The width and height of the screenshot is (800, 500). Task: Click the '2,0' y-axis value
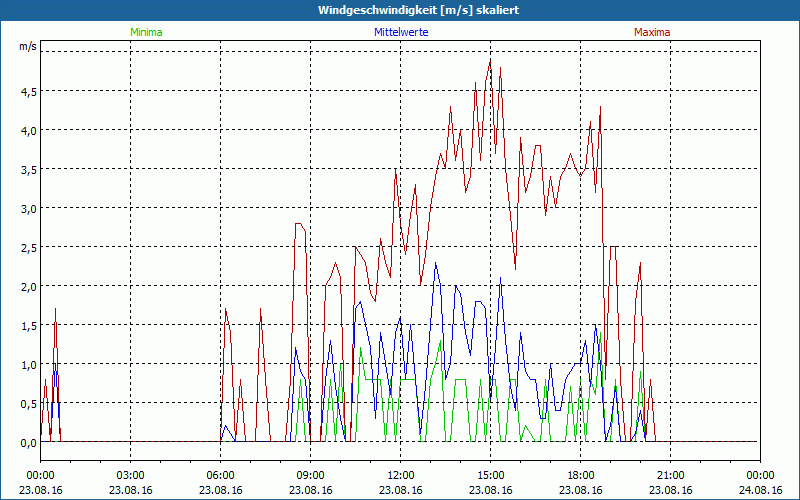[x=29, y=287]
